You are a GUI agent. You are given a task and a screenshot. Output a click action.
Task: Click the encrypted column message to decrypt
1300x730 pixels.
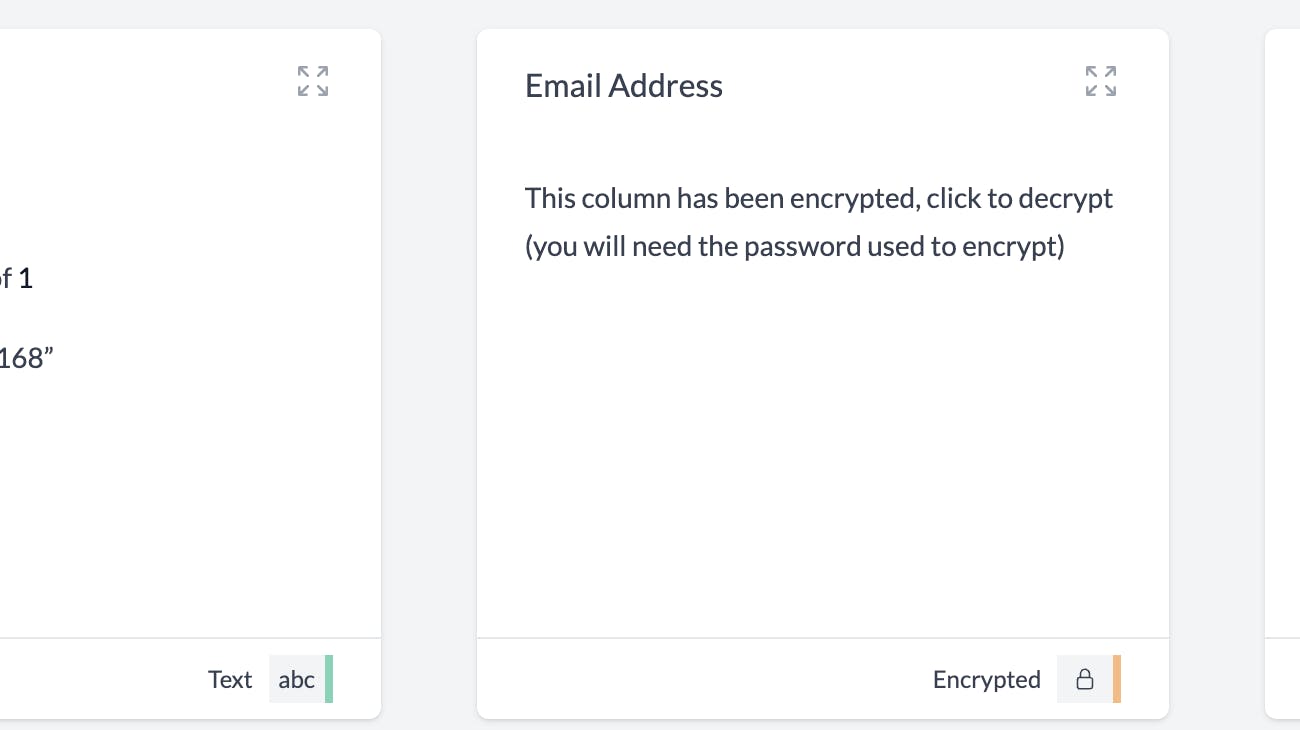[x=818, y=221]
